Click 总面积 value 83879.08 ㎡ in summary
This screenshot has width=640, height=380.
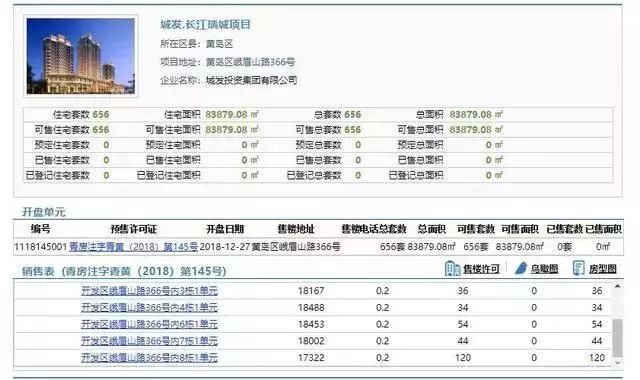tap(476, 115)
